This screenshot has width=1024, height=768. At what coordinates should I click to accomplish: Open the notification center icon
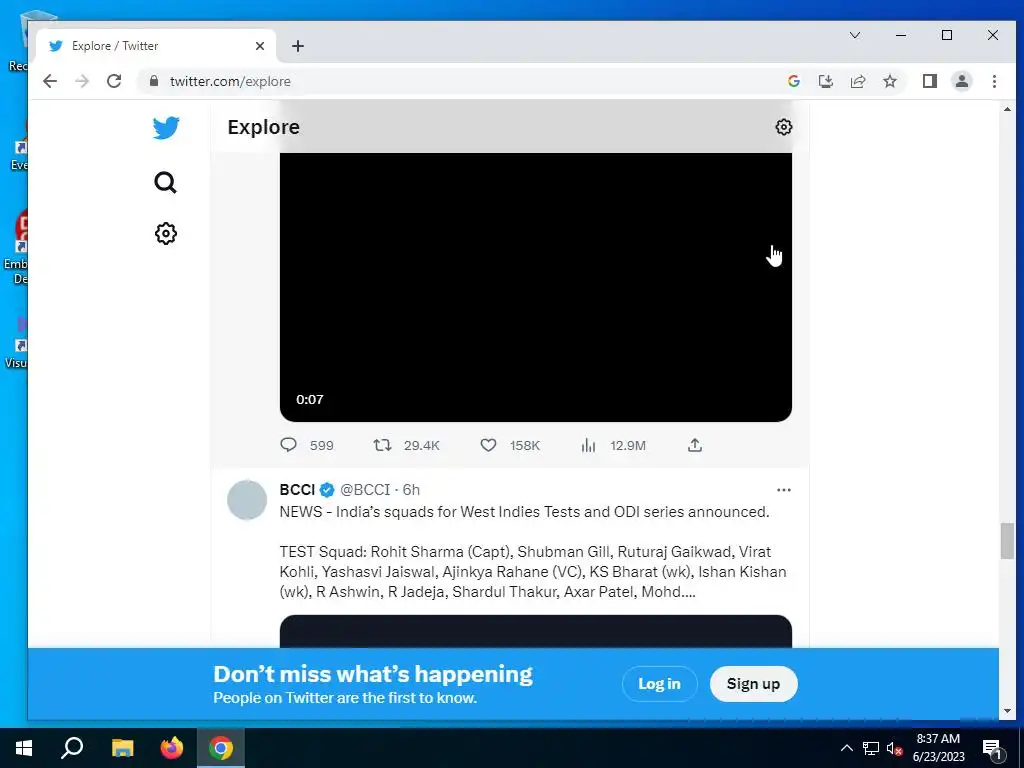(992, 748)
